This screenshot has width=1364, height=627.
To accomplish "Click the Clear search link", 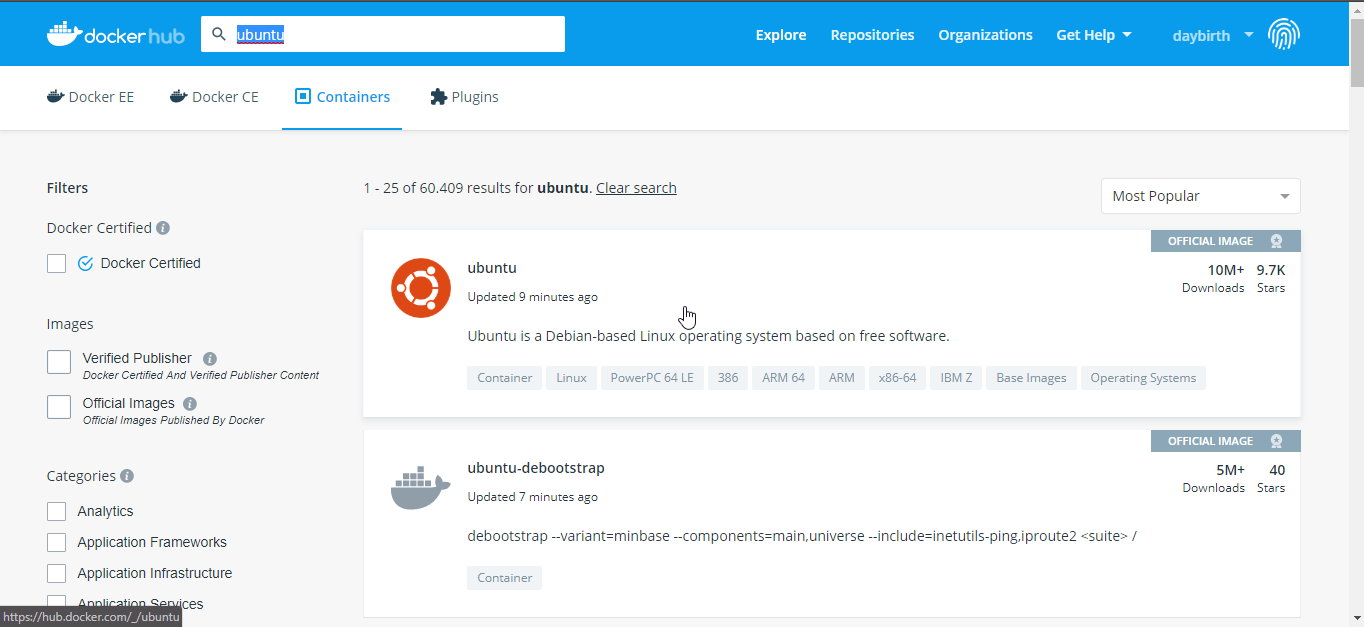I will click(x=636, y=188).
